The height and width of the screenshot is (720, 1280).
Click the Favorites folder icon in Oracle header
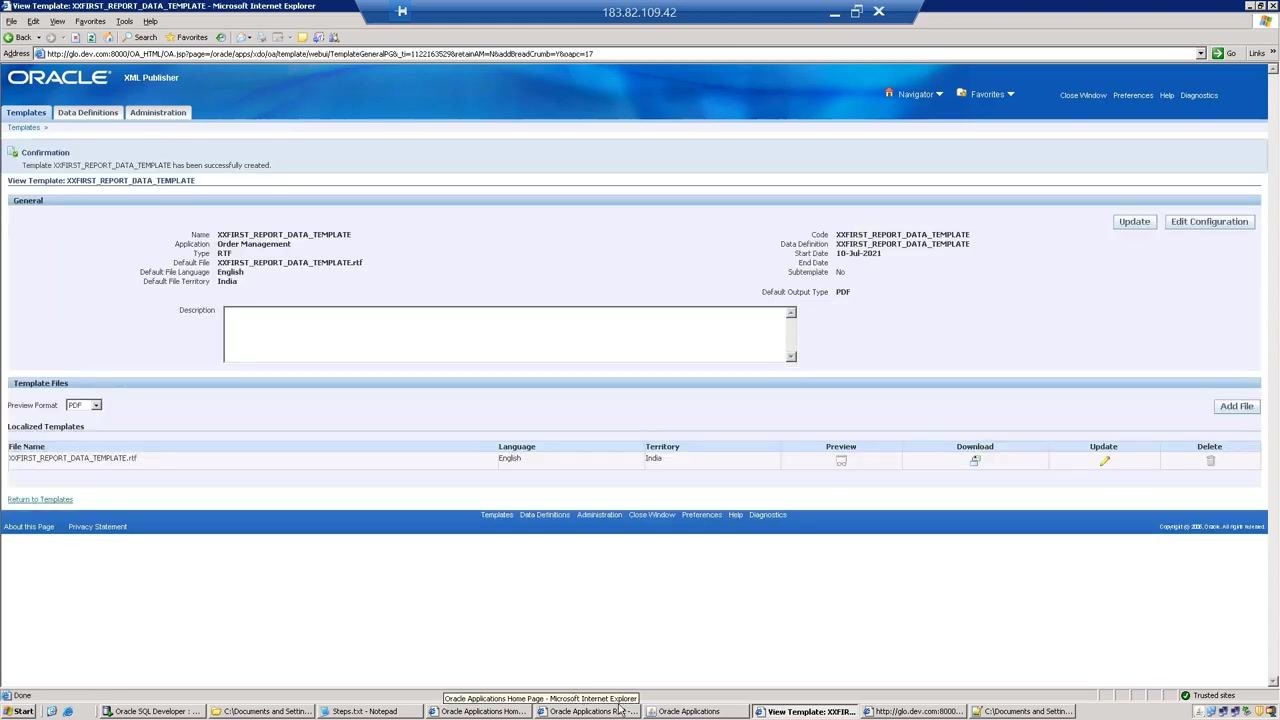coord(961,93)
